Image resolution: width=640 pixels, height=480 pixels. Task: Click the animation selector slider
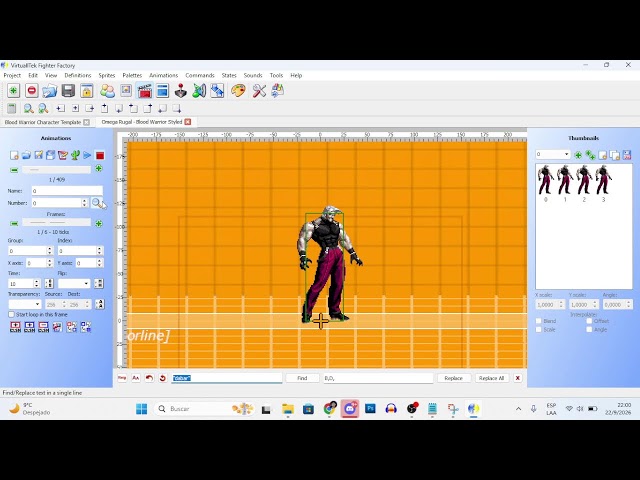point(56,169)
